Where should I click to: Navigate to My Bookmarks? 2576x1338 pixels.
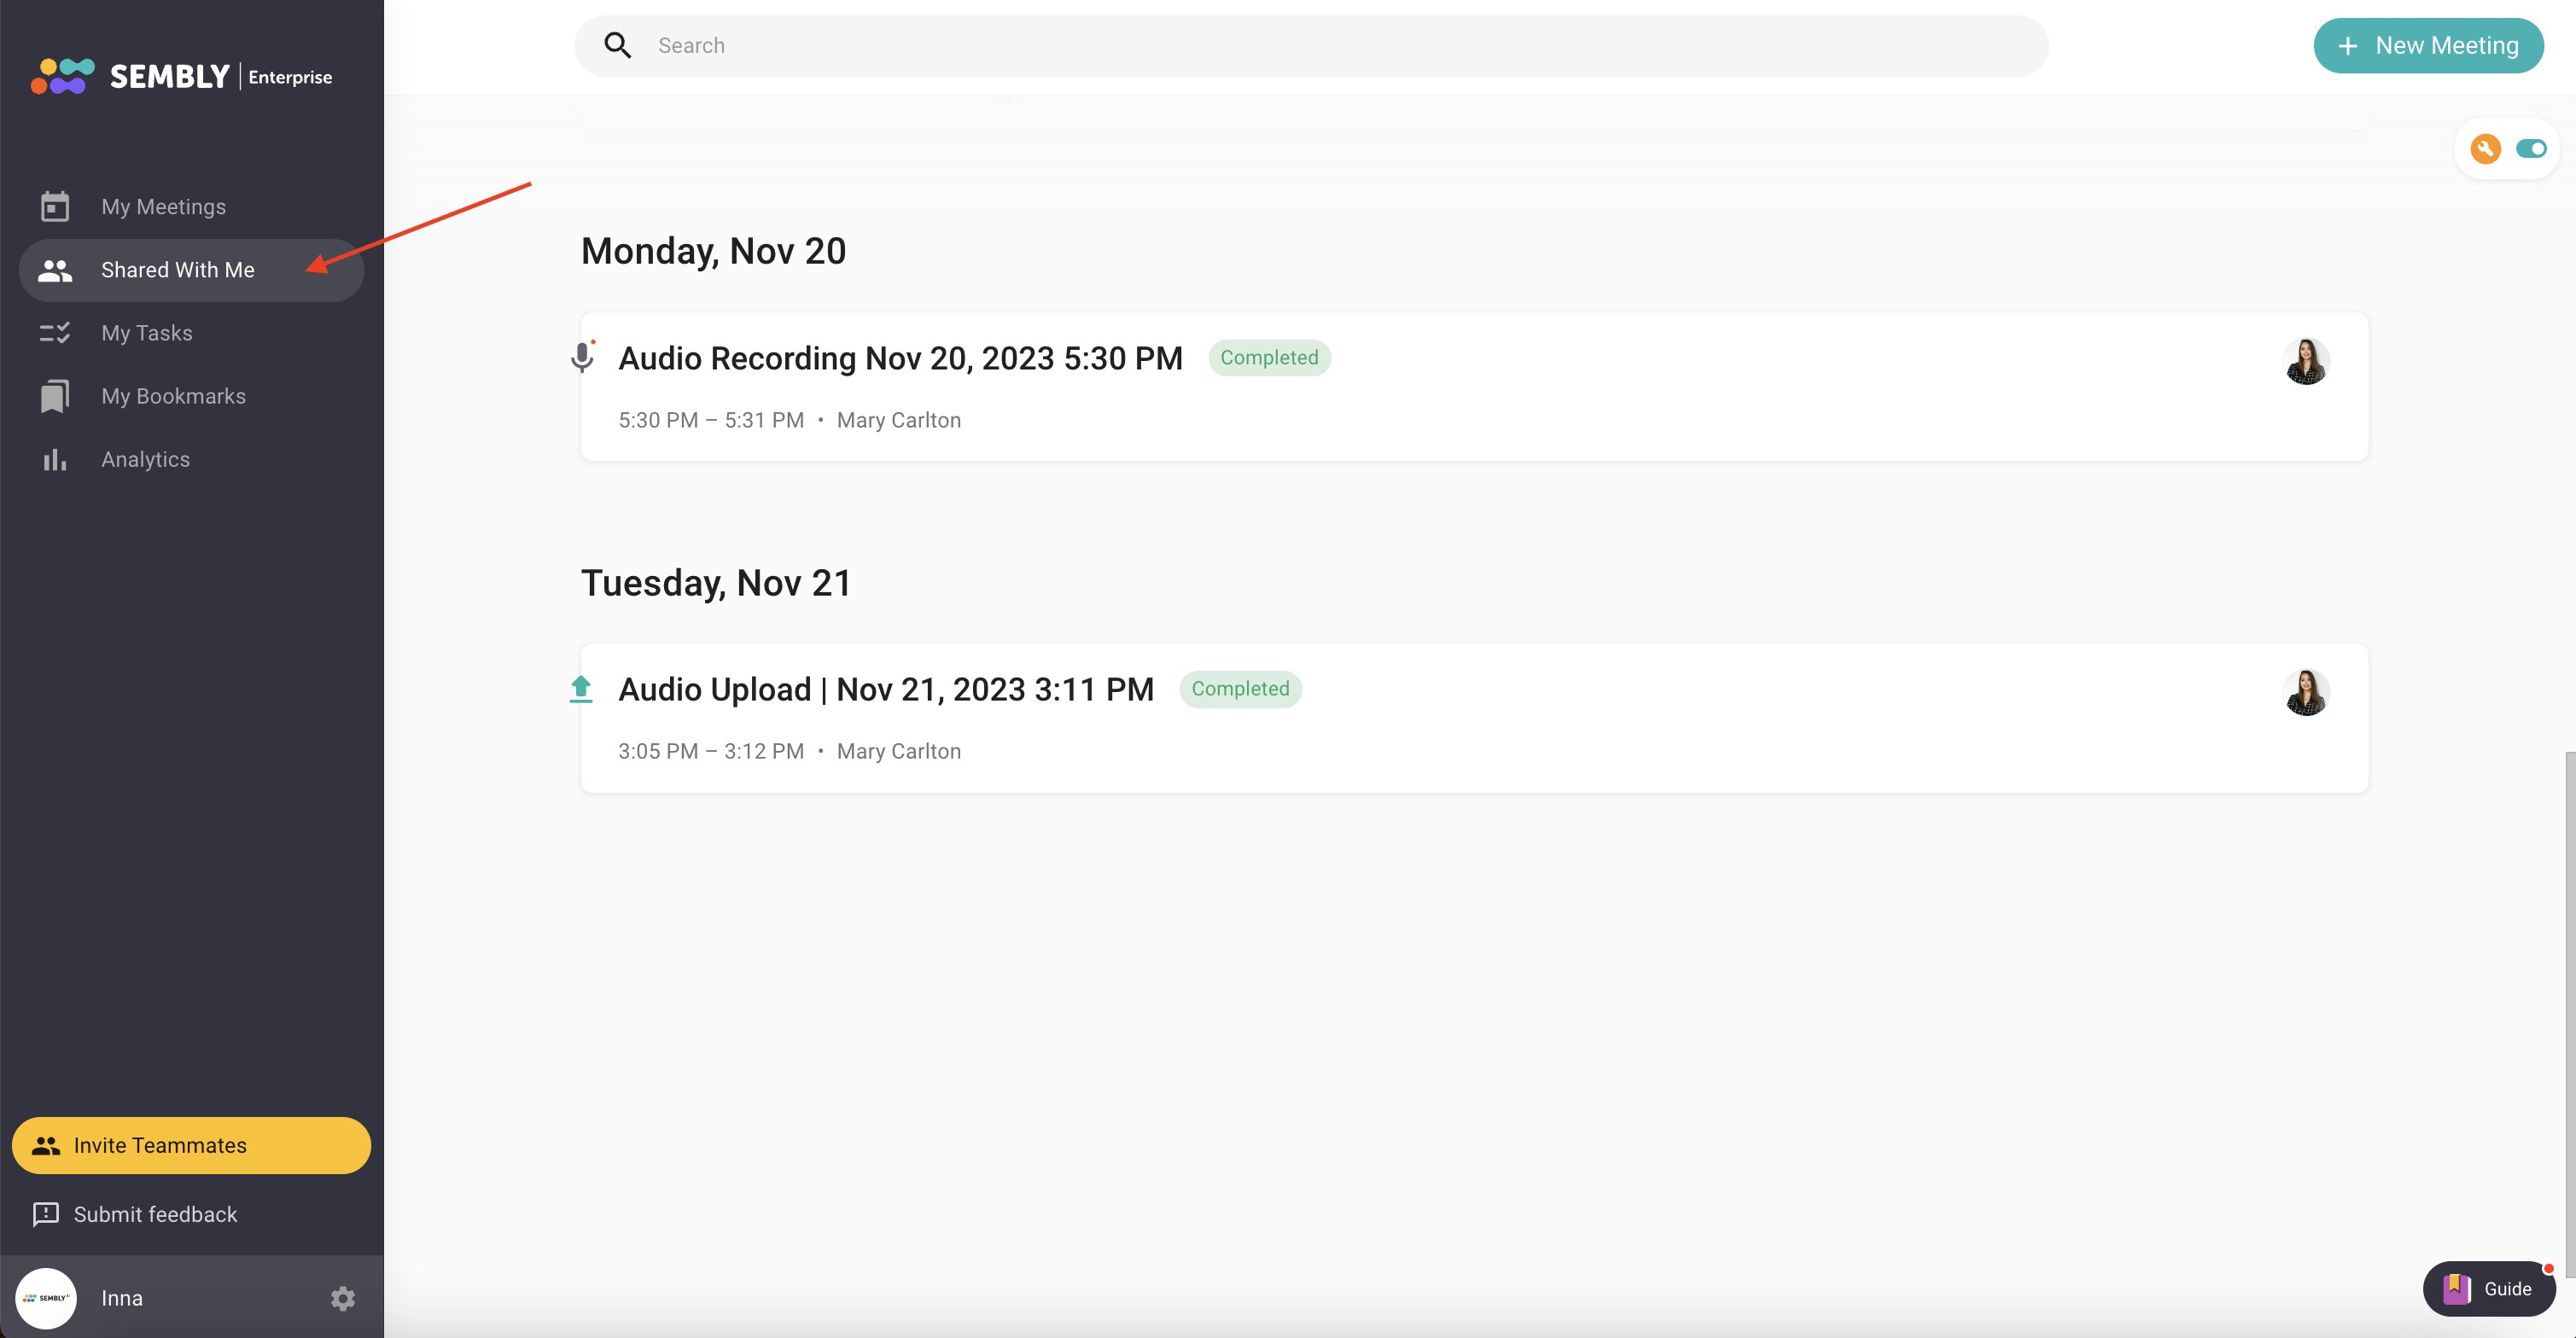[x=191, y=396]
